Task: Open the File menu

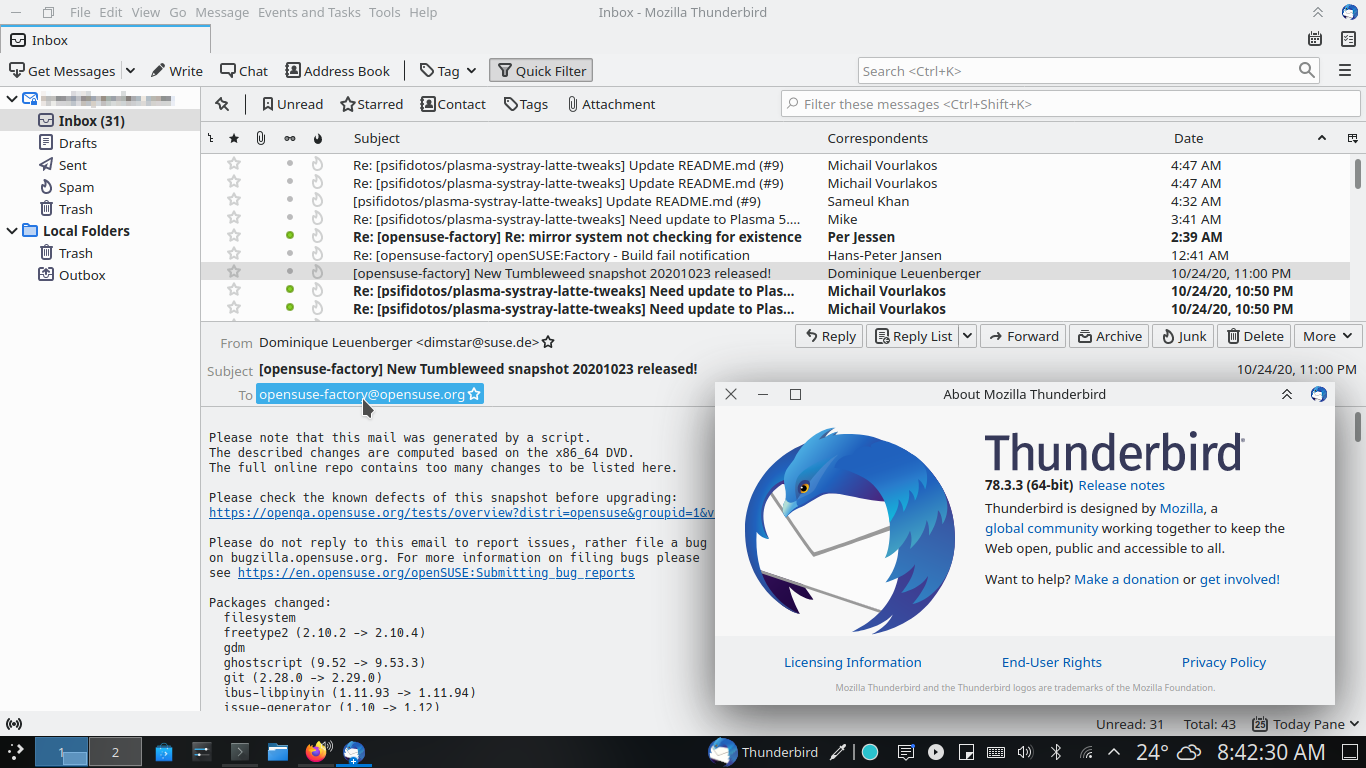Action: (x=80, y=12)
